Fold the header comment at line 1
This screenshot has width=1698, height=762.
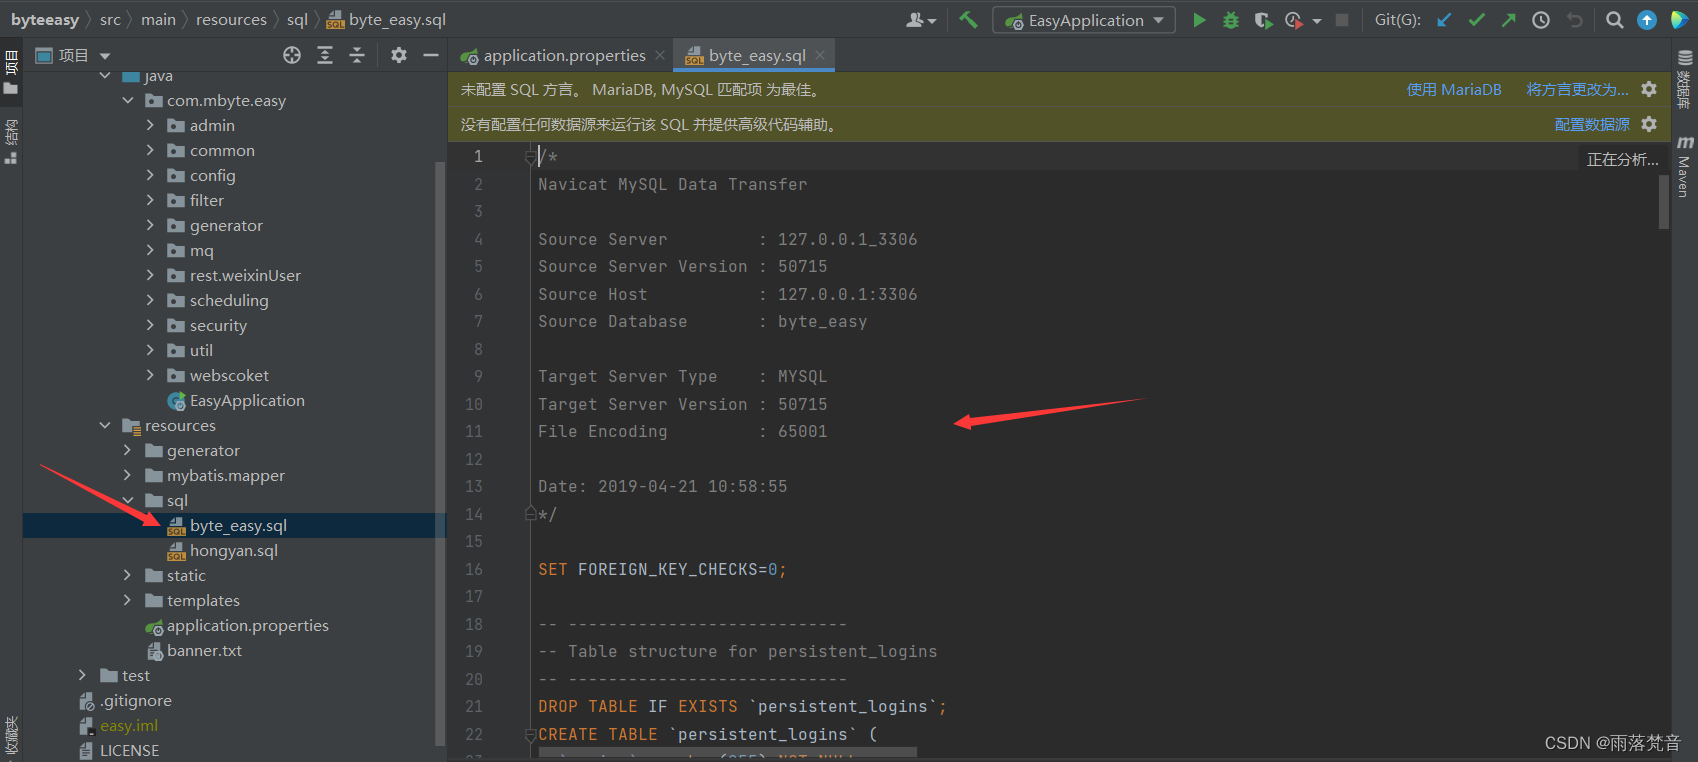coord(531,156)
